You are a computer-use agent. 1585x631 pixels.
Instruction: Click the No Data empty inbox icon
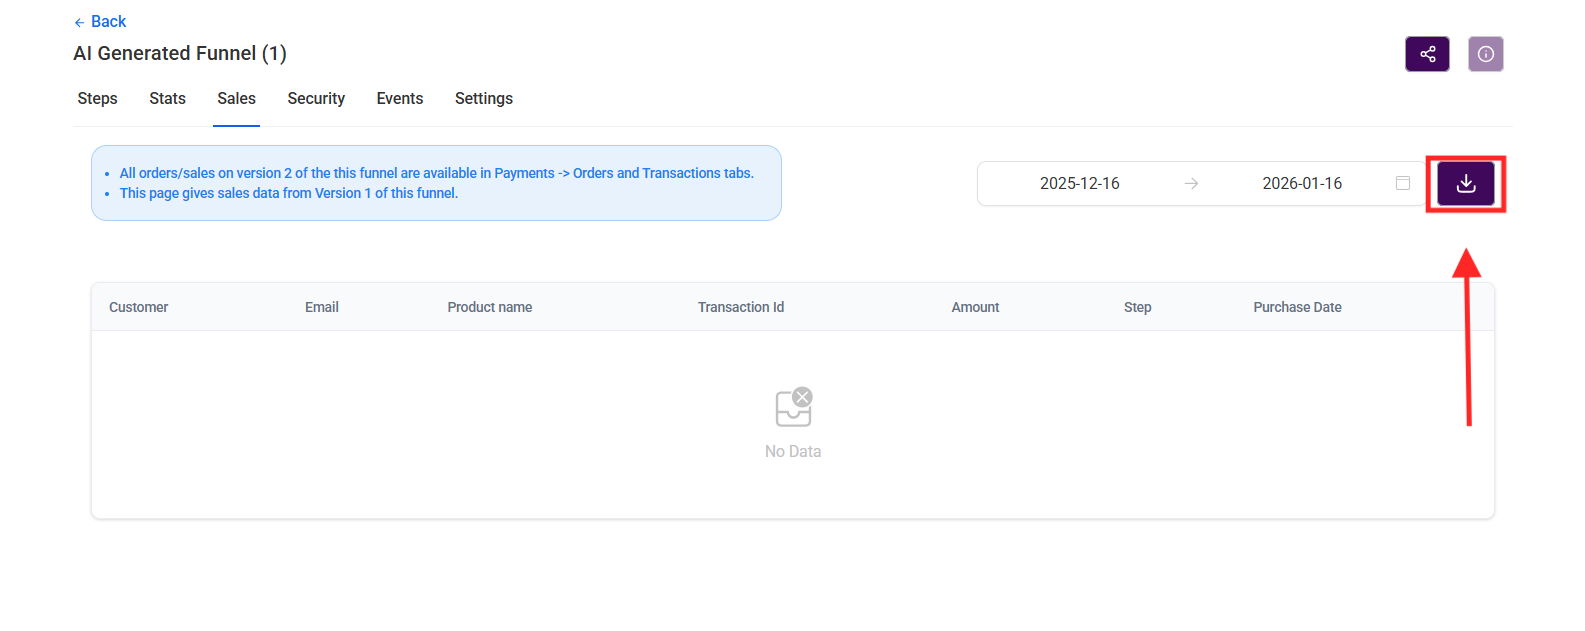794,407
